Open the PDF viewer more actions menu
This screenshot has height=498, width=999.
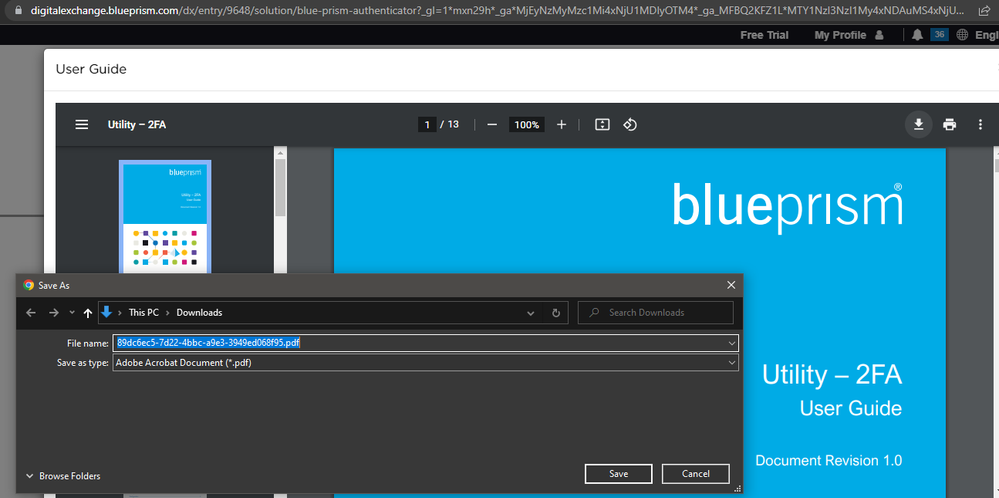[x=981, y=125]
